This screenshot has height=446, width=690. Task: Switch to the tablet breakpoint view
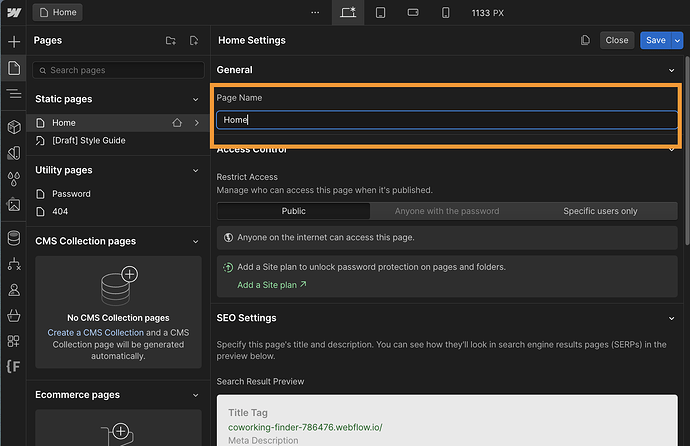pos(380,13)
